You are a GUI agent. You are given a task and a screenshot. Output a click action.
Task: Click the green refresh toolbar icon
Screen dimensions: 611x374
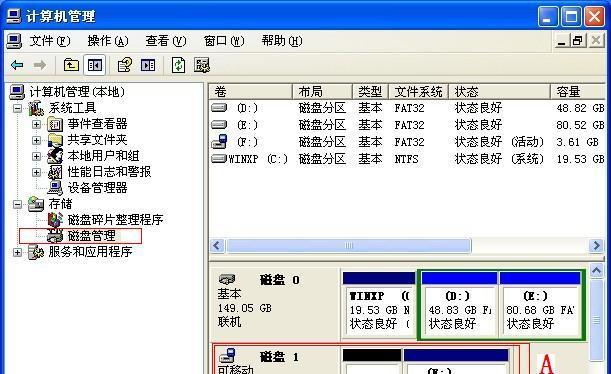[x=178, y=65]
